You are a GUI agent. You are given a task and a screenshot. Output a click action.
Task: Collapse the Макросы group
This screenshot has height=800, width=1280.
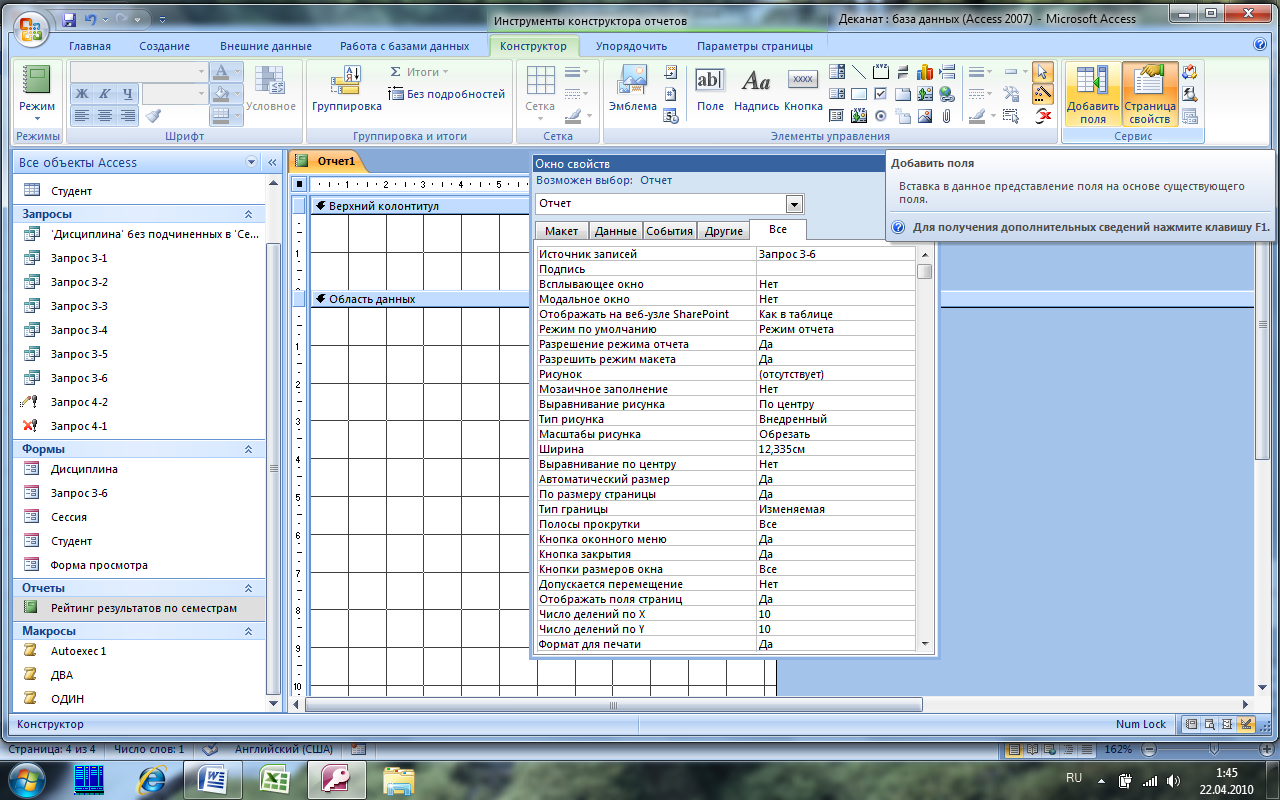point(248,631)
